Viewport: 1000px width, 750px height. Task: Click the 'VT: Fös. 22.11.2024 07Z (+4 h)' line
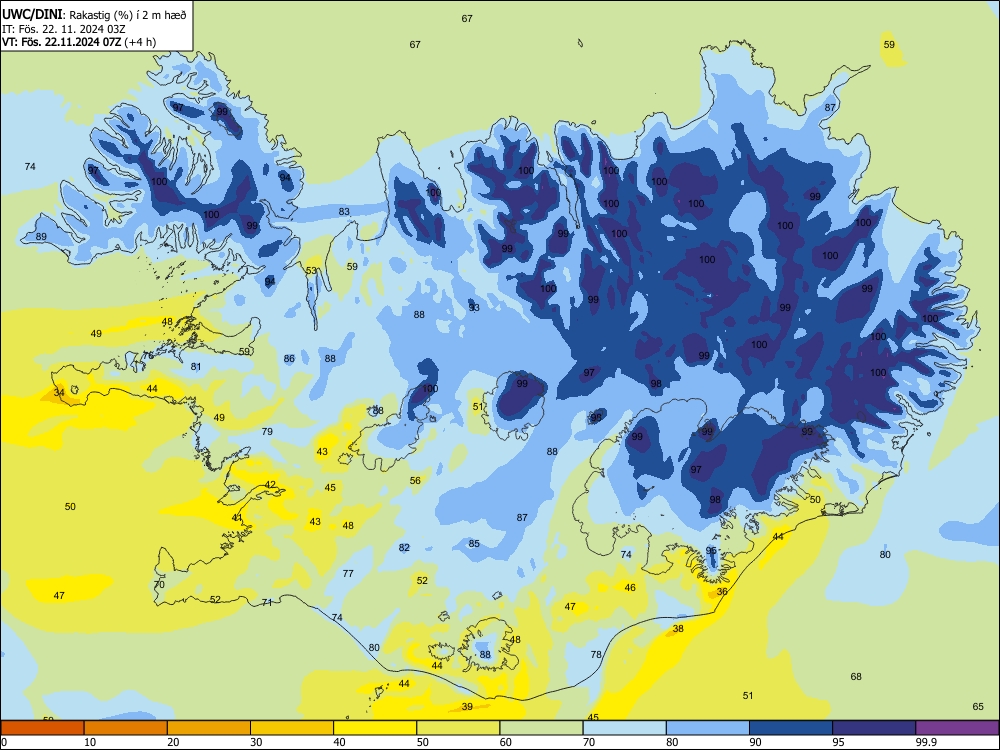point(79,42)
